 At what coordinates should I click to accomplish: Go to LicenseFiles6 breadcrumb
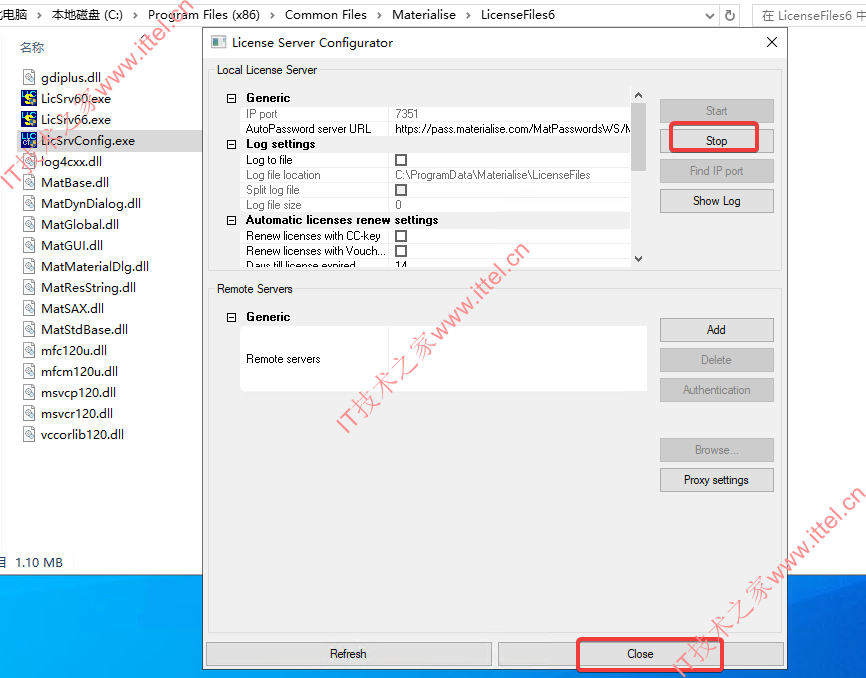pyautogui.click(x=518, y=15)
